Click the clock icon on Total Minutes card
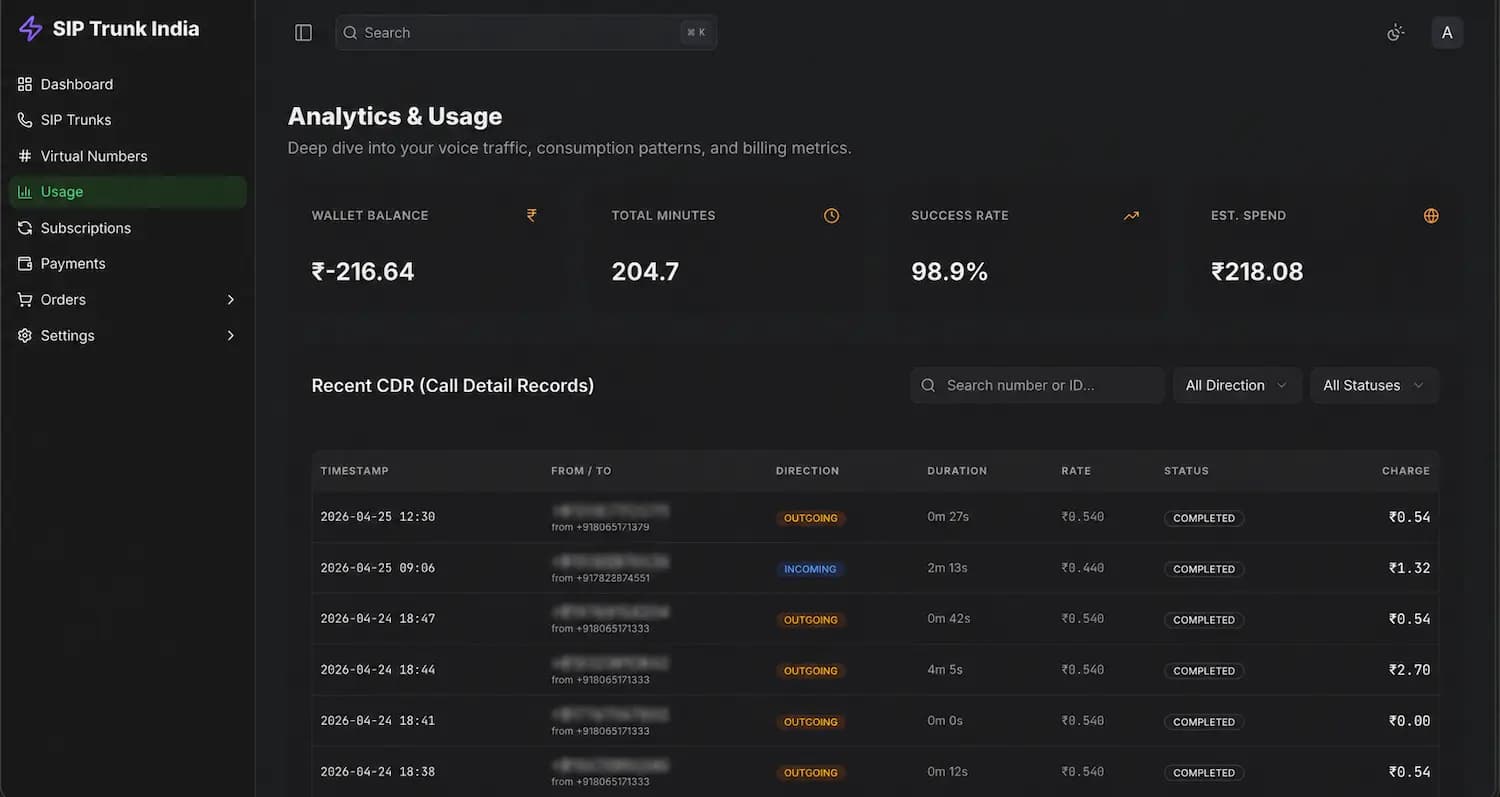 point(831,215)
